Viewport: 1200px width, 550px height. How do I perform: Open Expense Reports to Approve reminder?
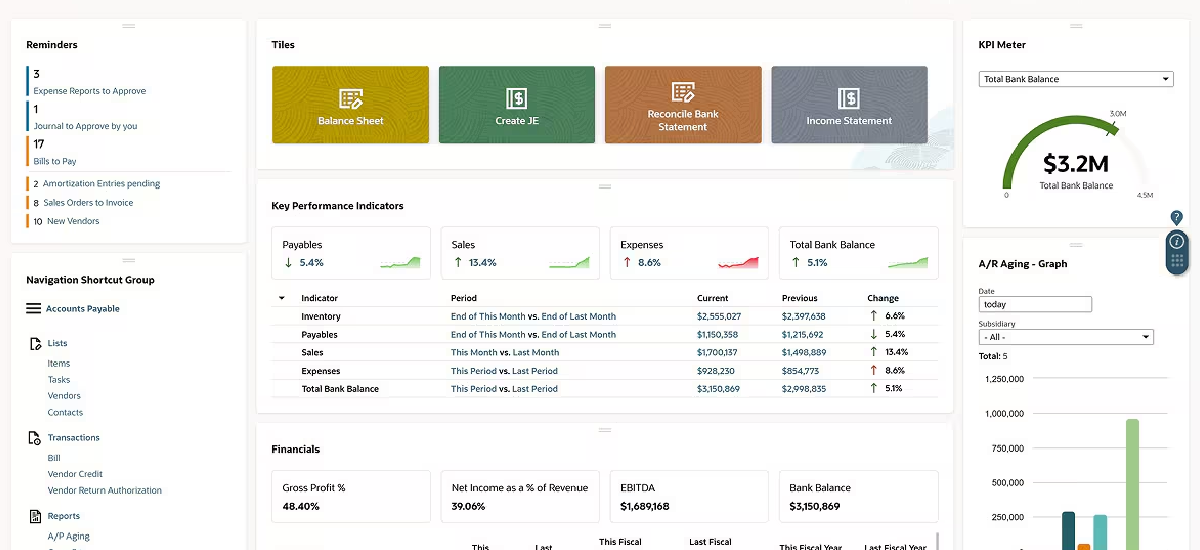click(89, 91)
